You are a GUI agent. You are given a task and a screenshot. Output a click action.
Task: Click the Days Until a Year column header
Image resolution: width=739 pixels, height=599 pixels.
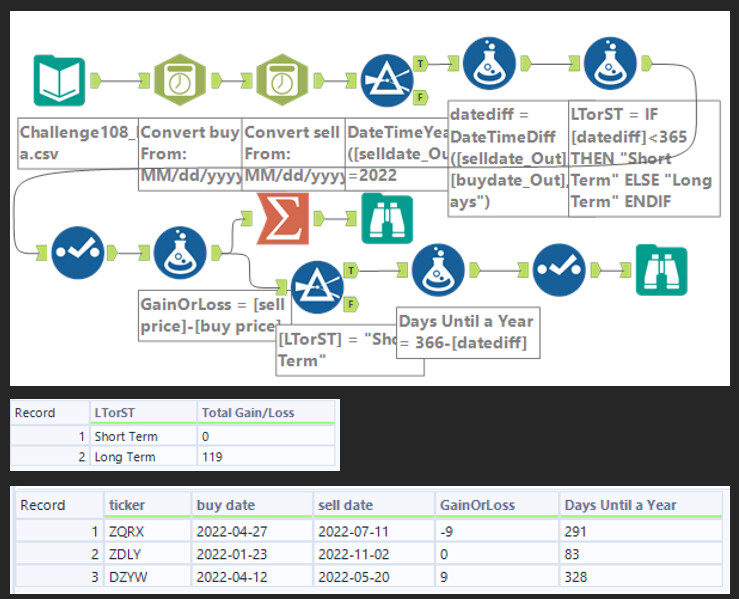(641, 505)
